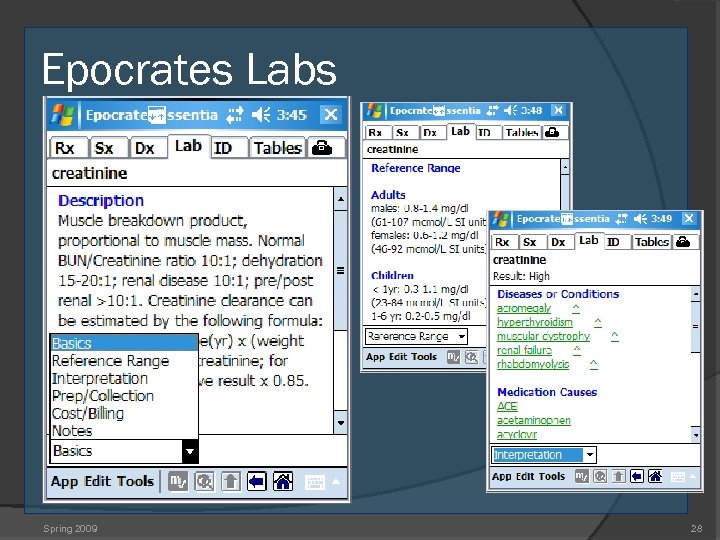Expand keyboard options arrow in 3:49 window
The image size is (720, 540).
tap(693, 477)
